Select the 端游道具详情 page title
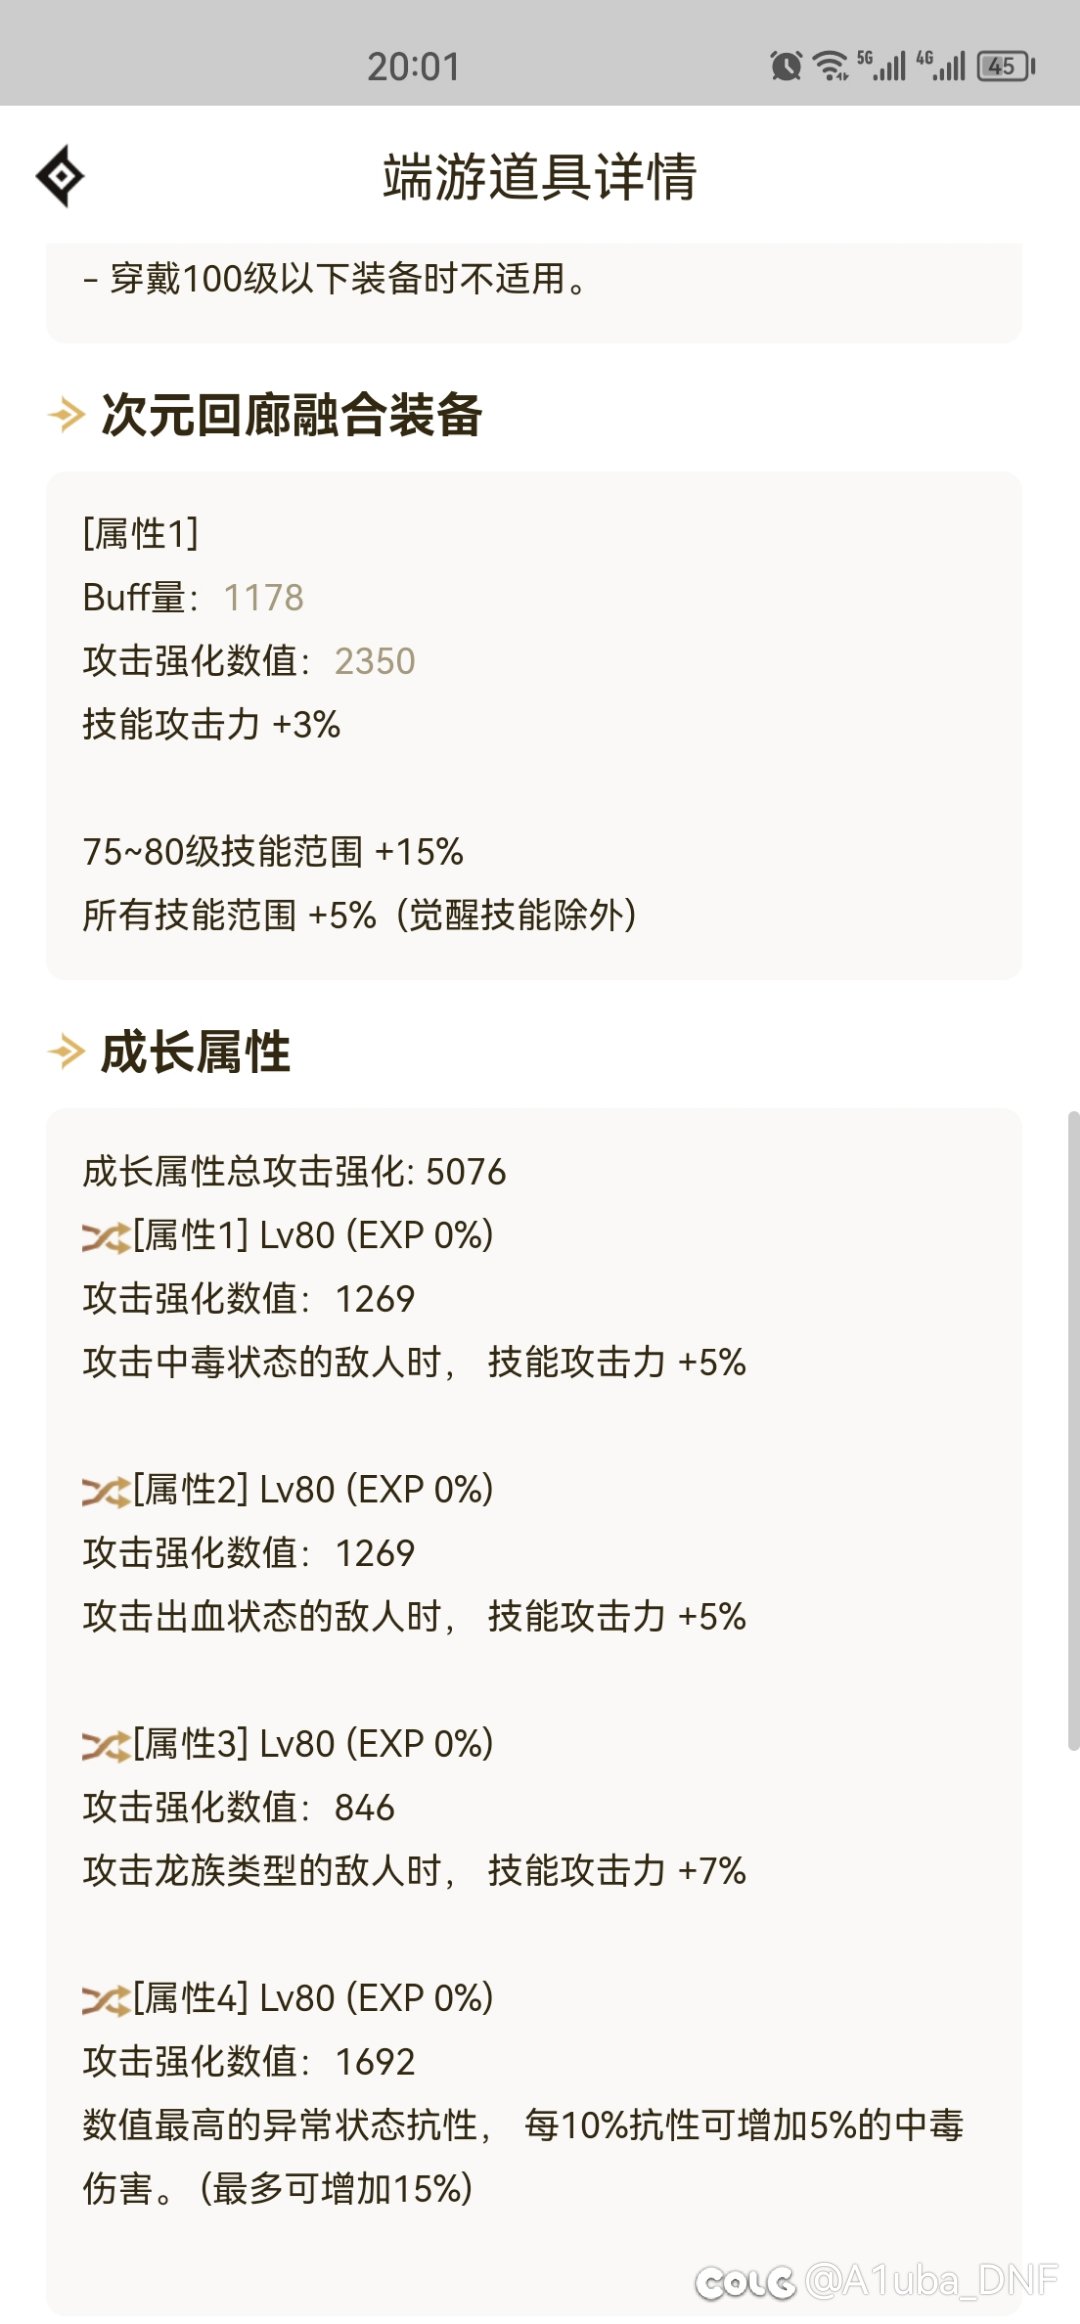This screenshot has height=2324, width=1080. pyautogui.click(x=540, y=177)
